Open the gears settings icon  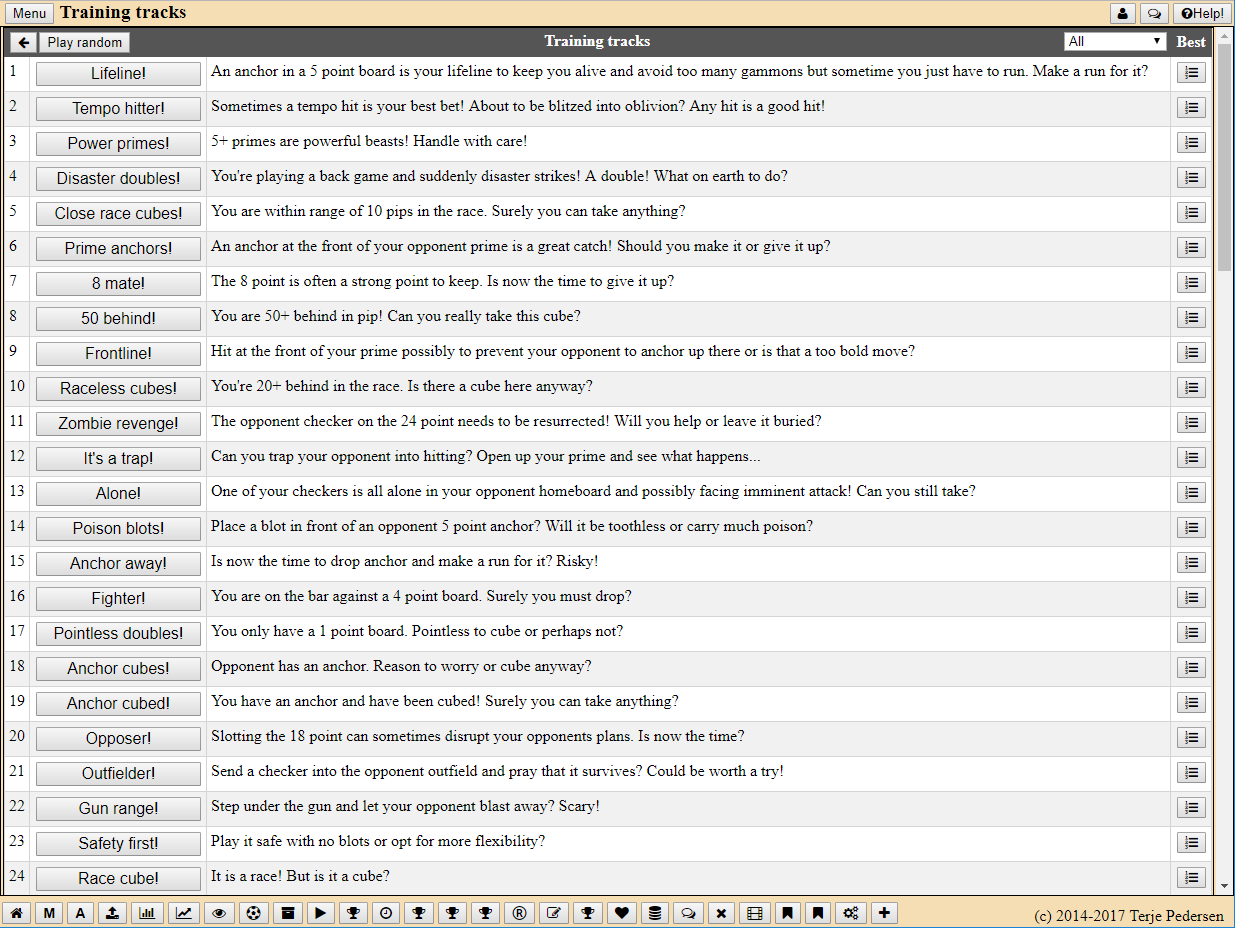coord(851,913)
